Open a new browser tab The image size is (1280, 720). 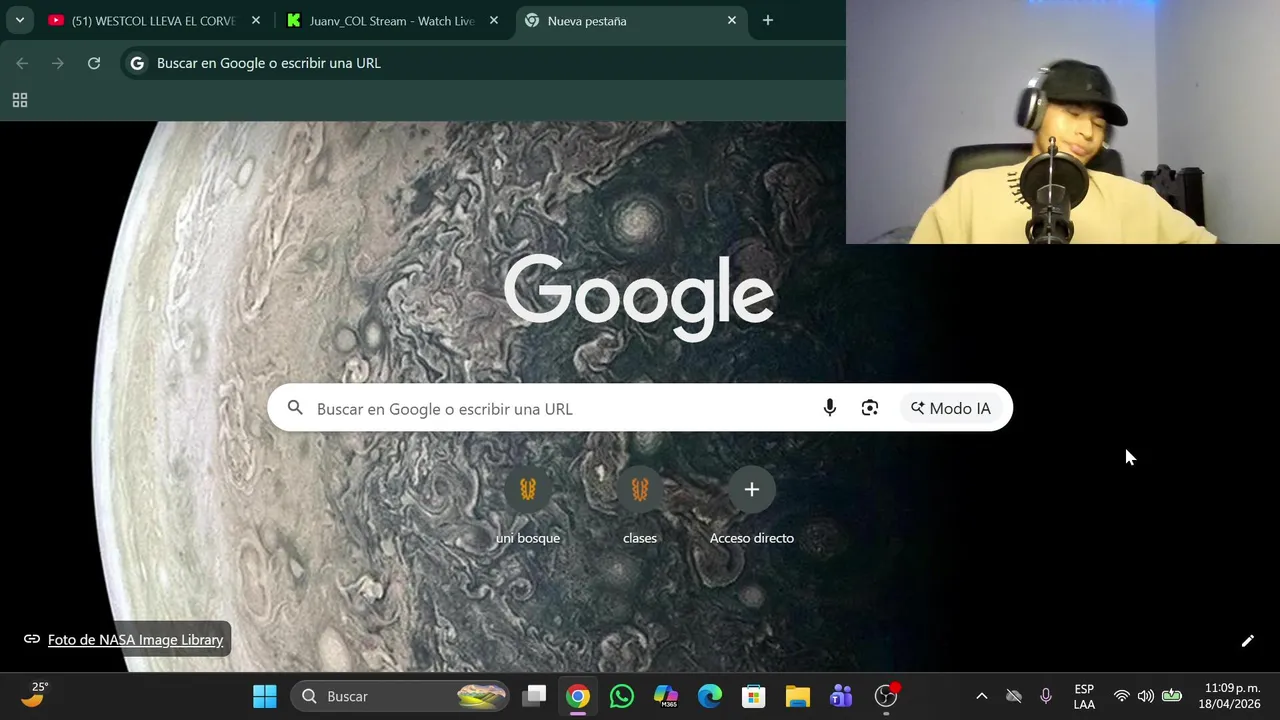(x=768, y=20)
